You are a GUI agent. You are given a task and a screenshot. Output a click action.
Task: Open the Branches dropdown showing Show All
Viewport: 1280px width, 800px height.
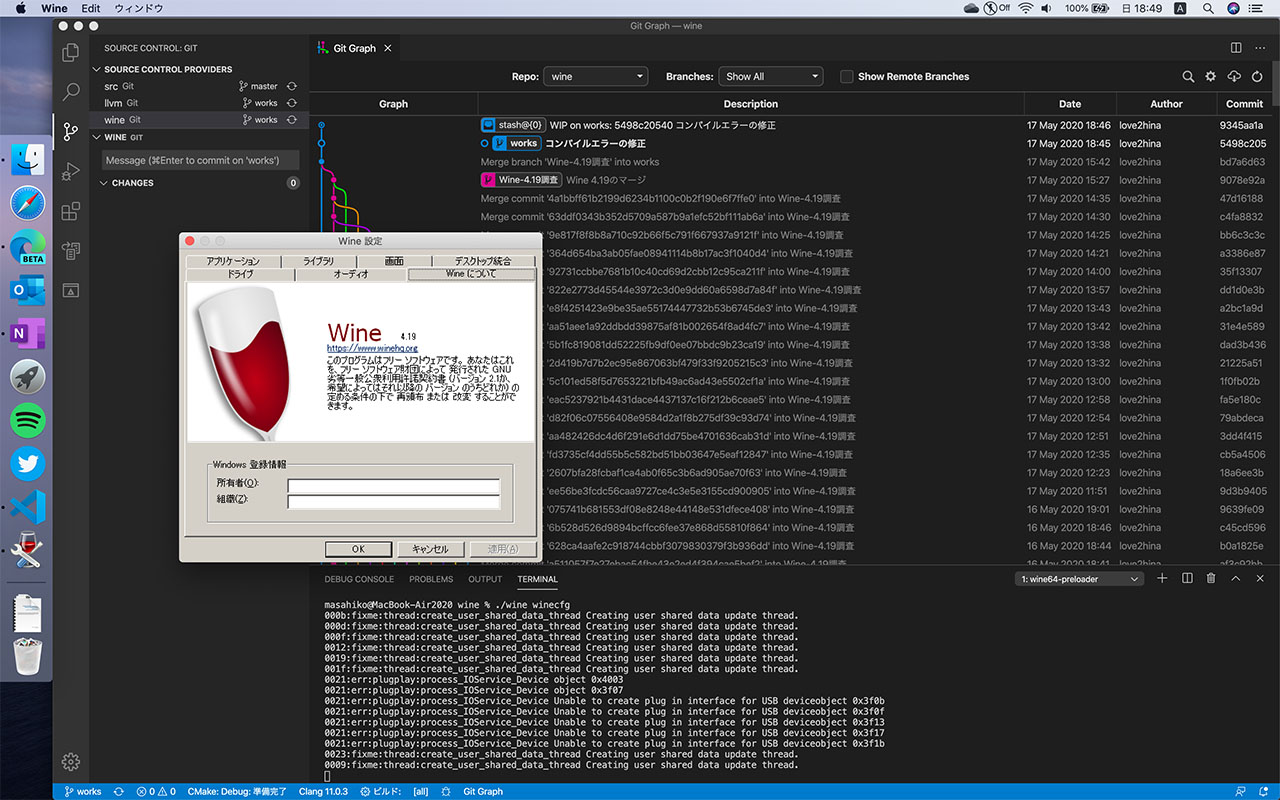[771, 76]
